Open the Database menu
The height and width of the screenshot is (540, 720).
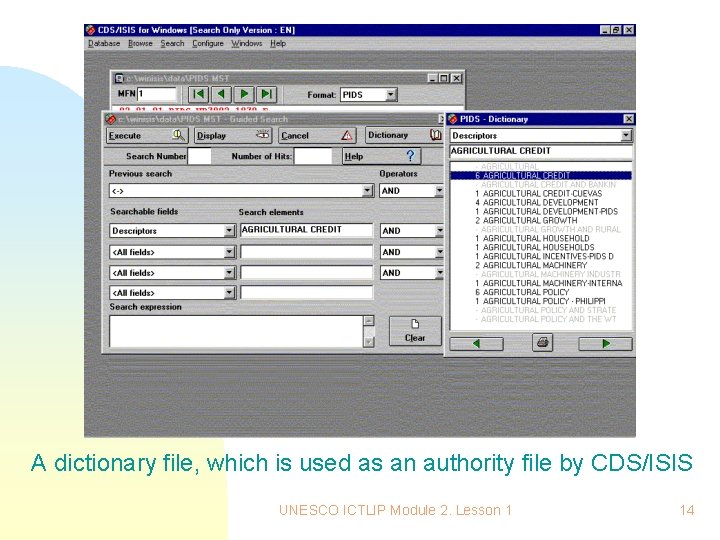pyautogui.click(x=104, y=43)
